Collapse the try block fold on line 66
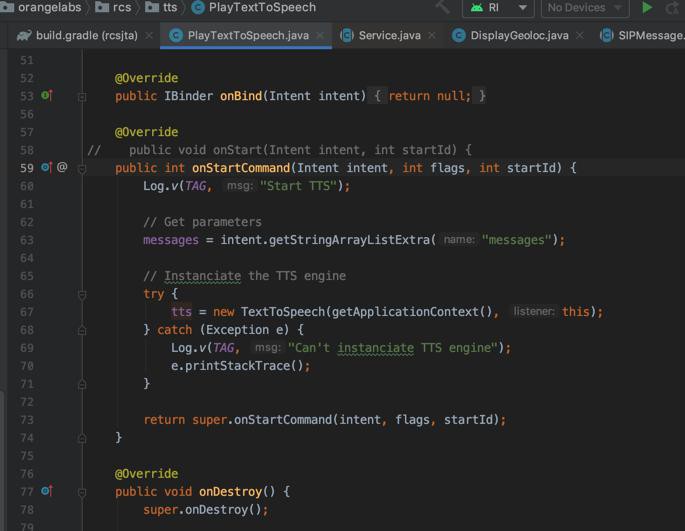685x531 pixels. pos(82,295)
